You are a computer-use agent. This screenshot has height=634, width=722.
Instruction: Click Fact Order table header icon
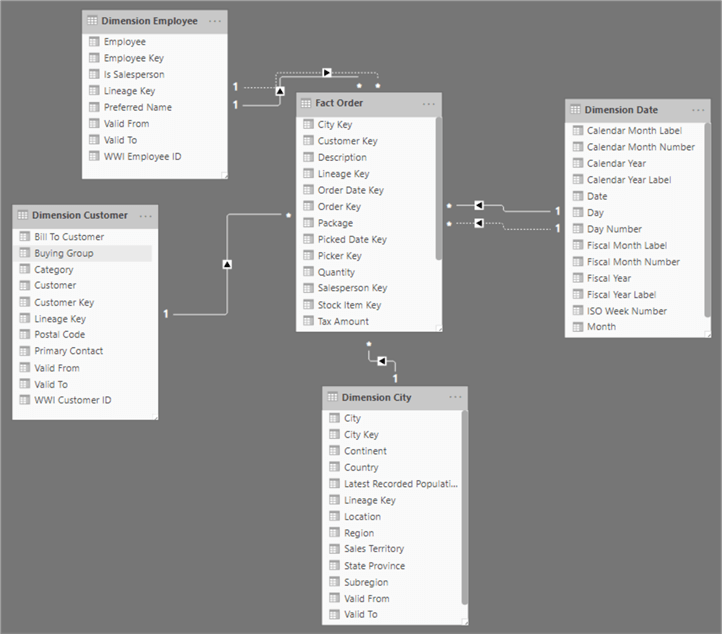(x=306, y=103)
